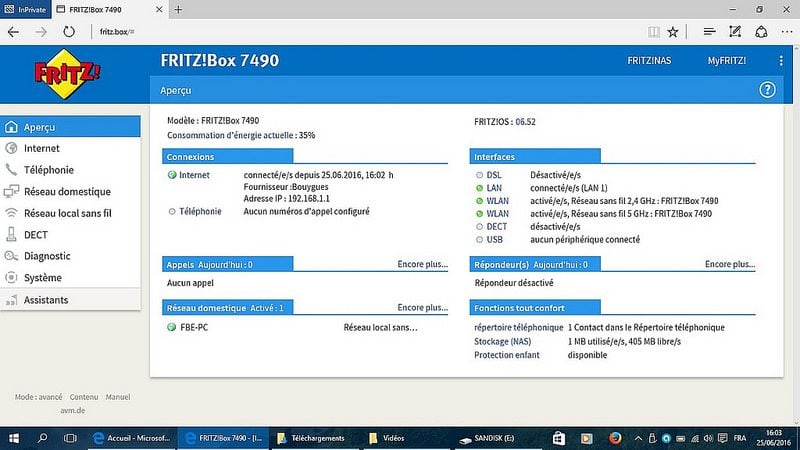Click Encore plus in Répondeur(s) section

(x=730, y=264)
